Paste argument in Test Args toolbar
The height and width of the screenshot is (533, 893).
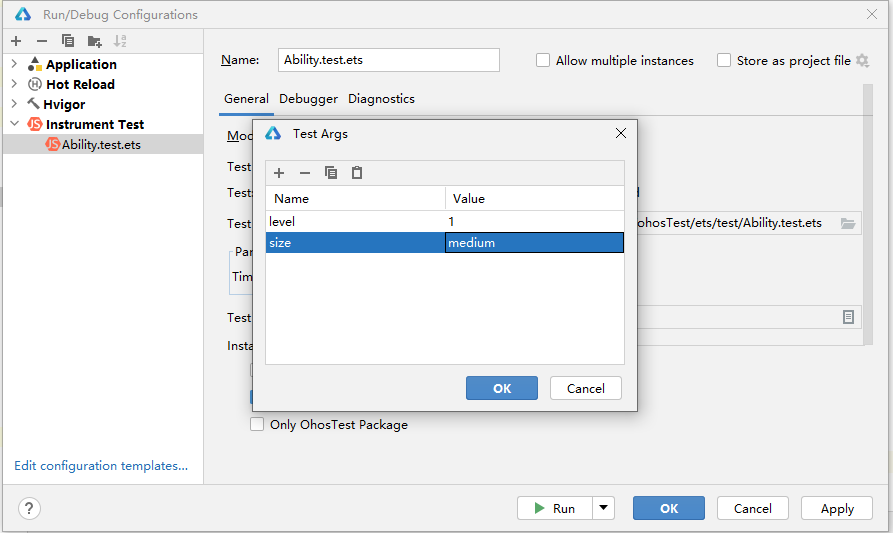click(x=357, y=173)
